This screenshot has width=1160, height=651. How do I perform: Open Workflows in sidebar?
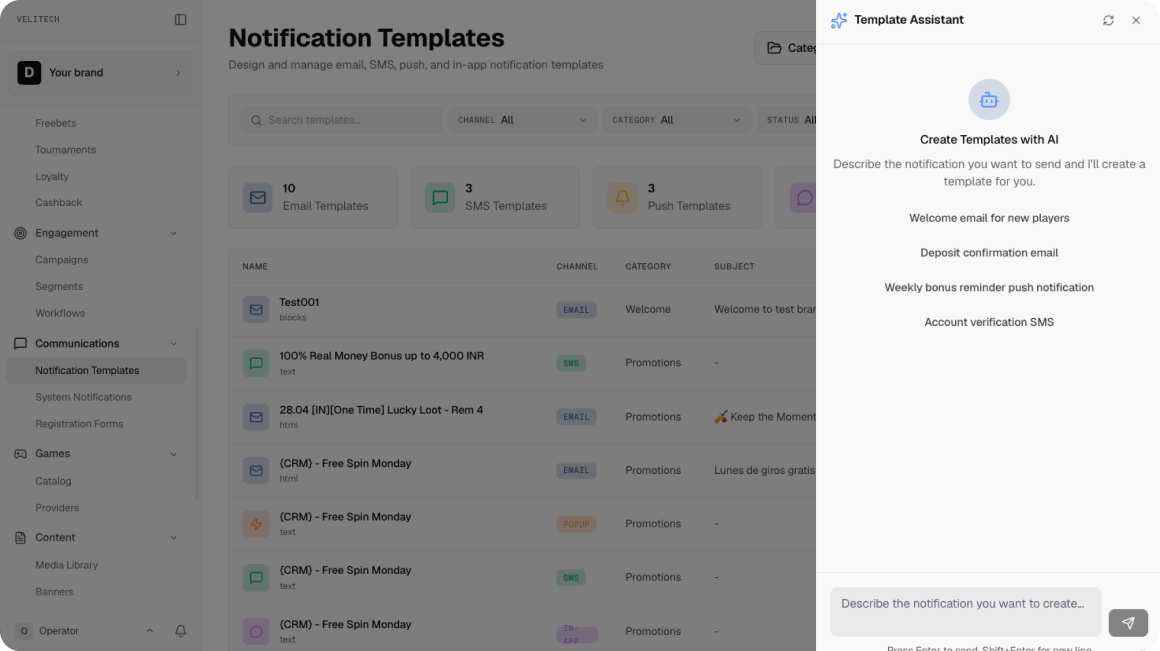pos(60,313)
